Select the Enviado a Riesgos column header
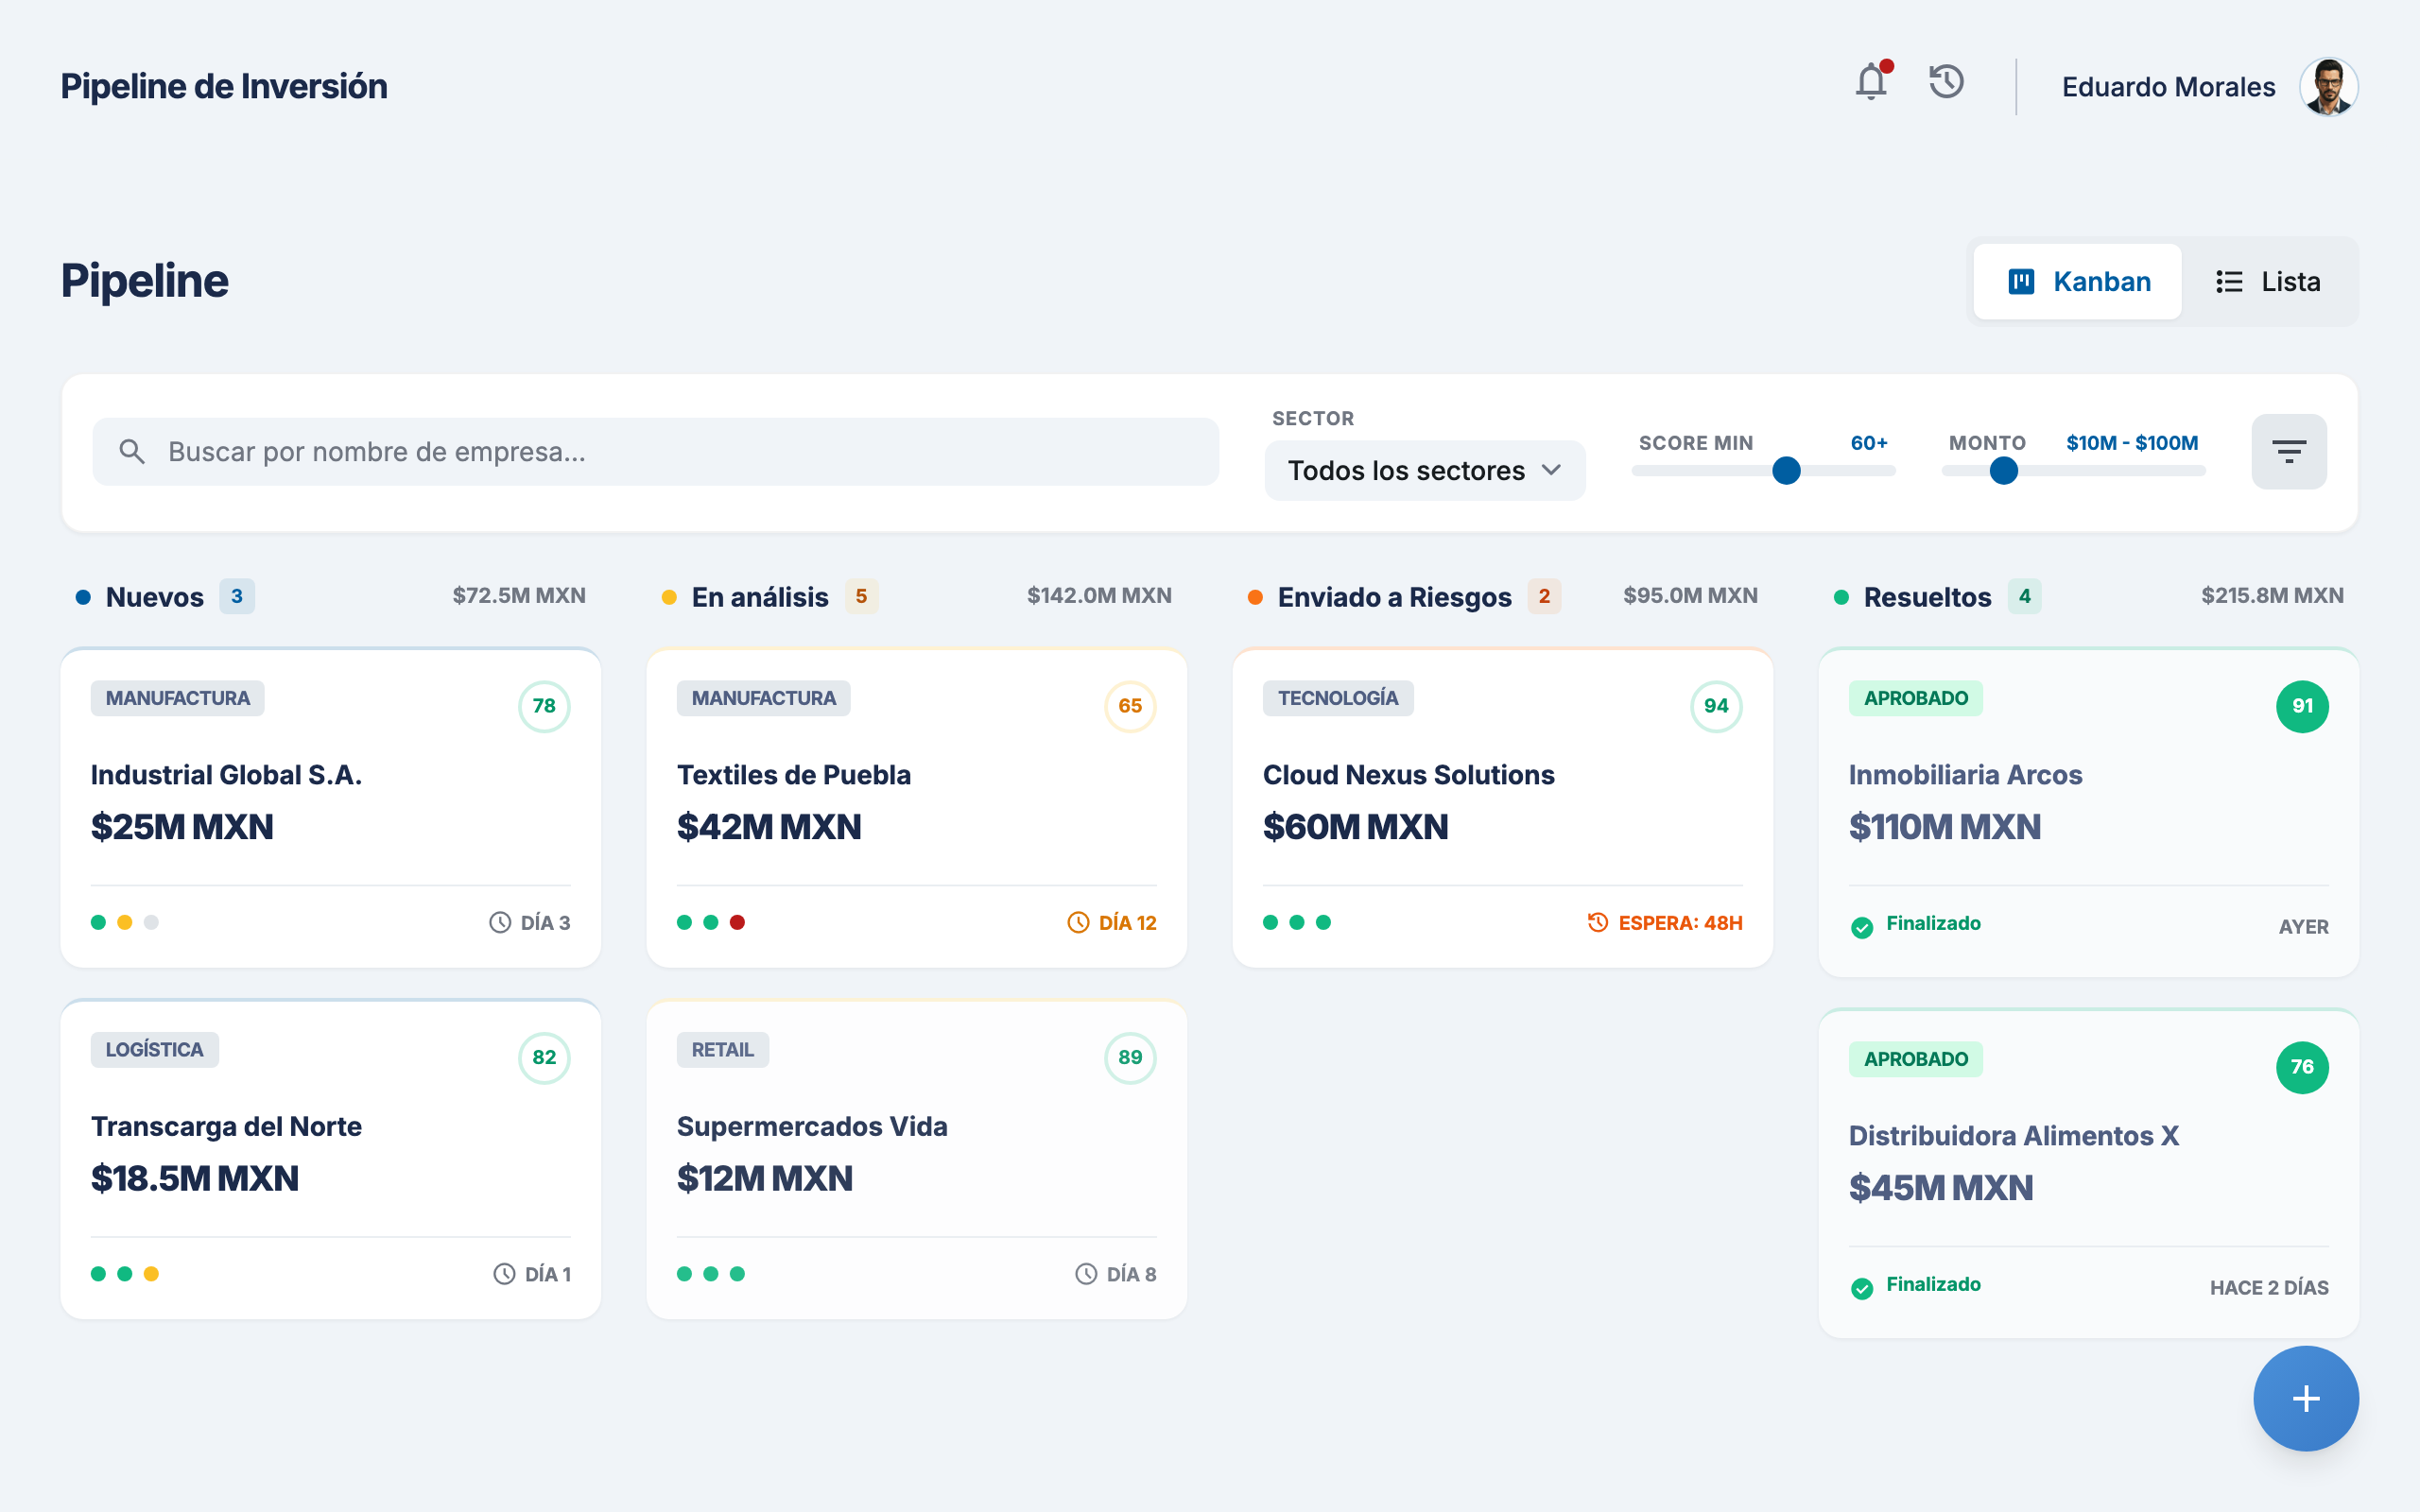This screenshot has height=1512, width=2420. pos(1394,597)
